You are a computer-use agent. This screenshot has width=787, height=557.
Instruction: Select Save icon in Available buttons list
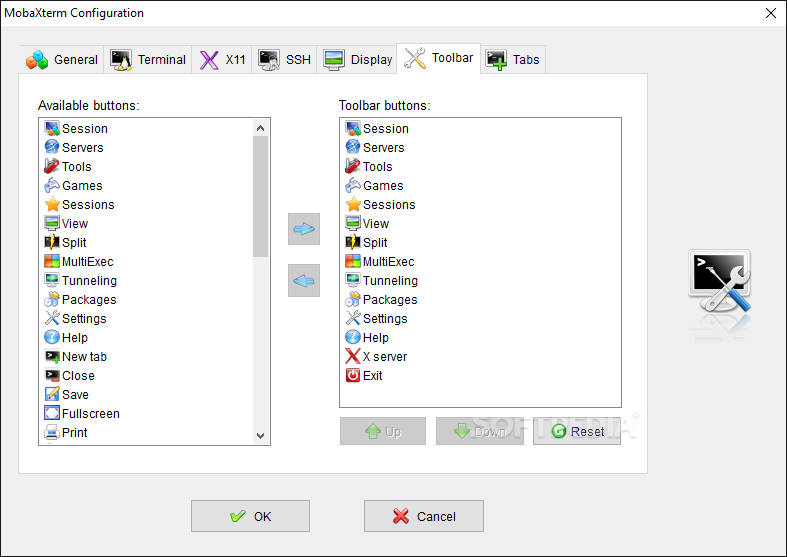click(52, 394)
